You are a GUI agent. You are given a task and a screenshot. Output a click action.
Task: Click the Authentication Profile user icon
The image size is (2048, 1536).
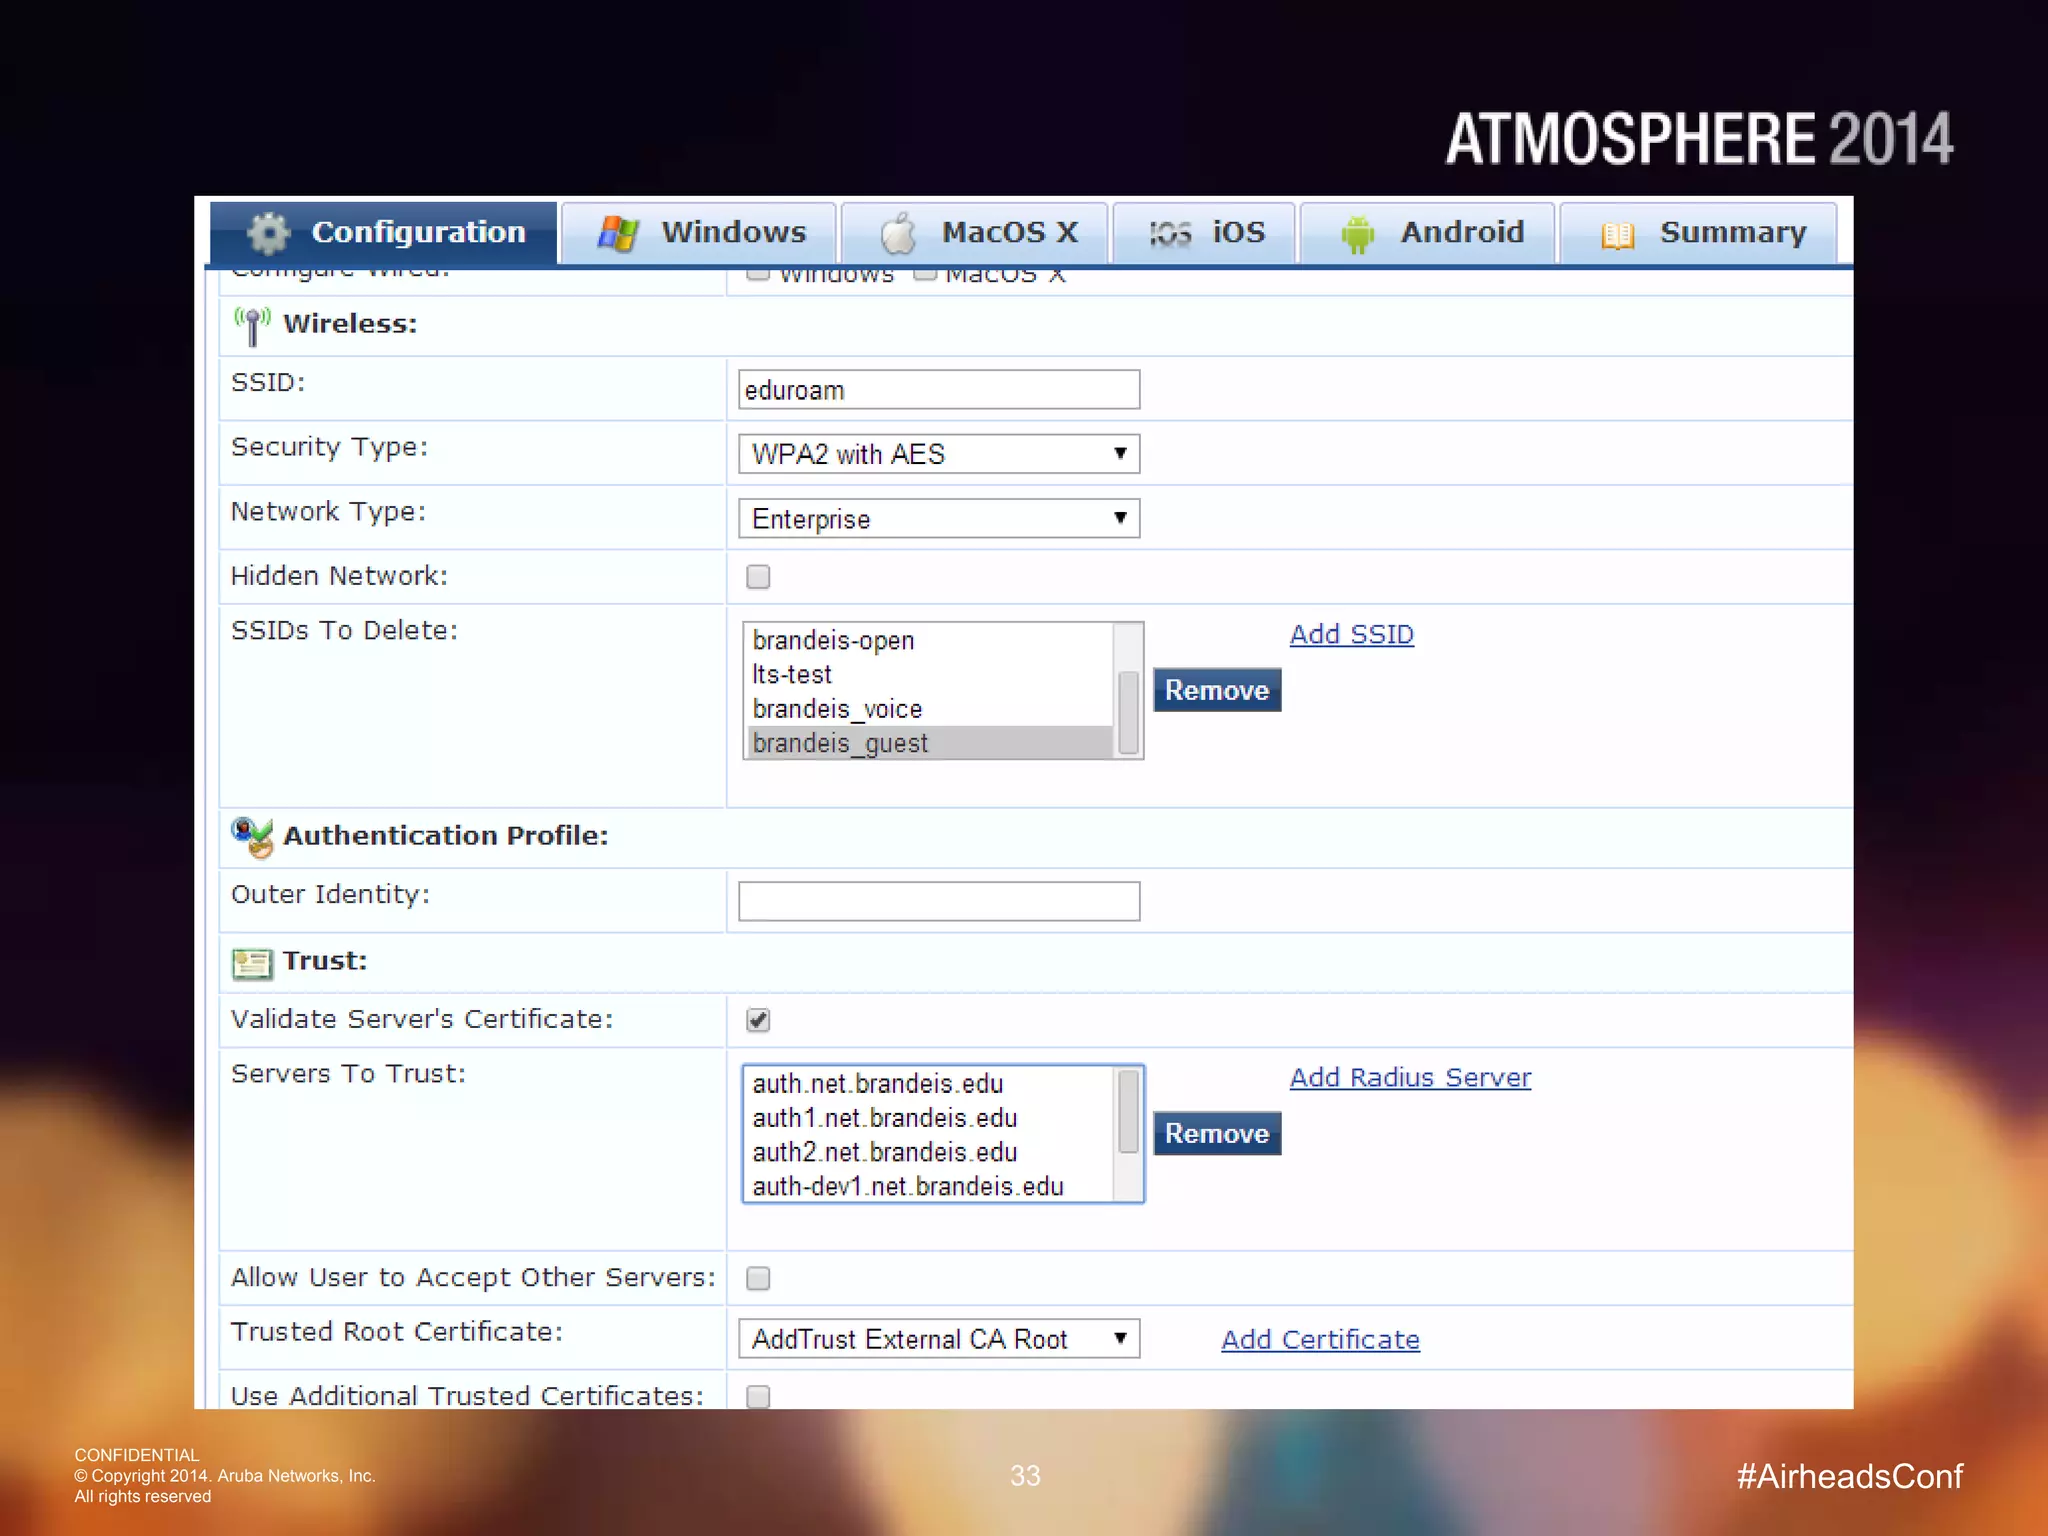tap(252, 837)
